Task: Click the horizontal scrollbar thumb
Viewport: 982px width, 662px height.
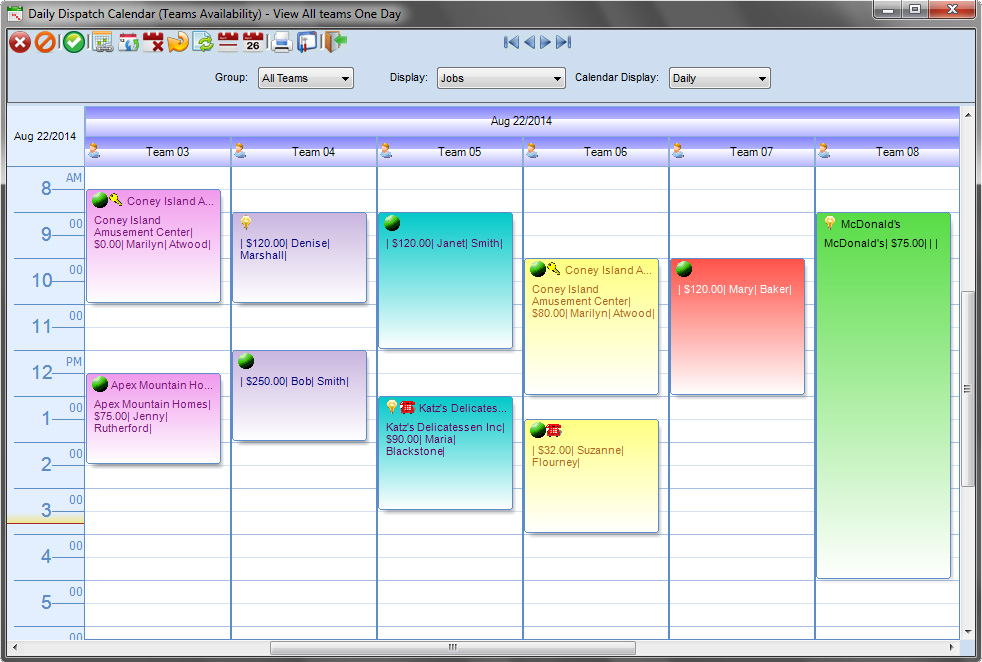Action: 453,647
